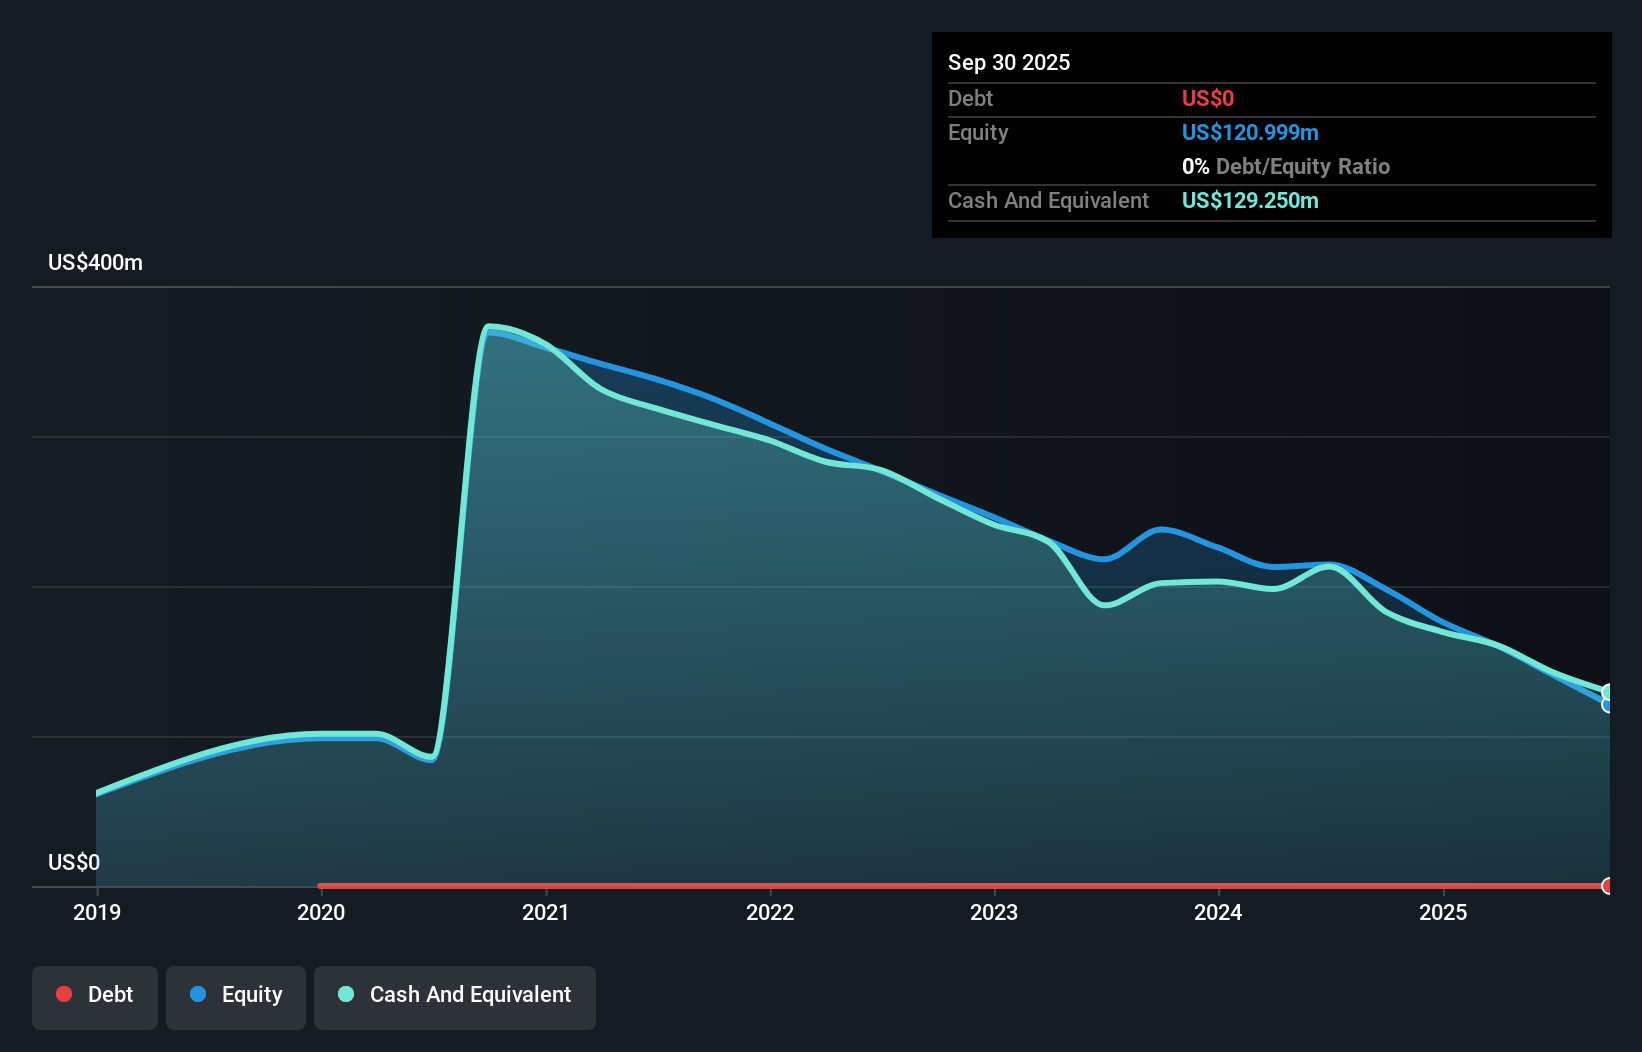
Task: Click the Equity label in tooltip
Action: (978, 132)
